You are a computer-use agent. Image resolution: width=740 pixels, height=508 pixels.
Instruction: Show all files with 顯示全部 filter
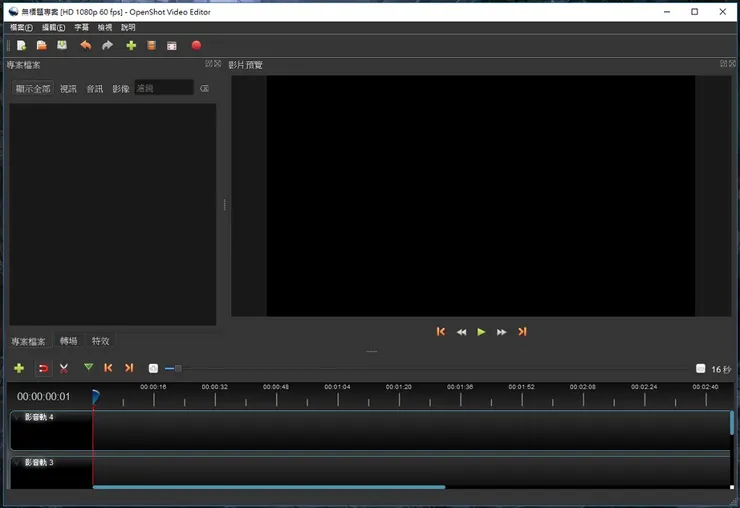click(x=33, y=88)
